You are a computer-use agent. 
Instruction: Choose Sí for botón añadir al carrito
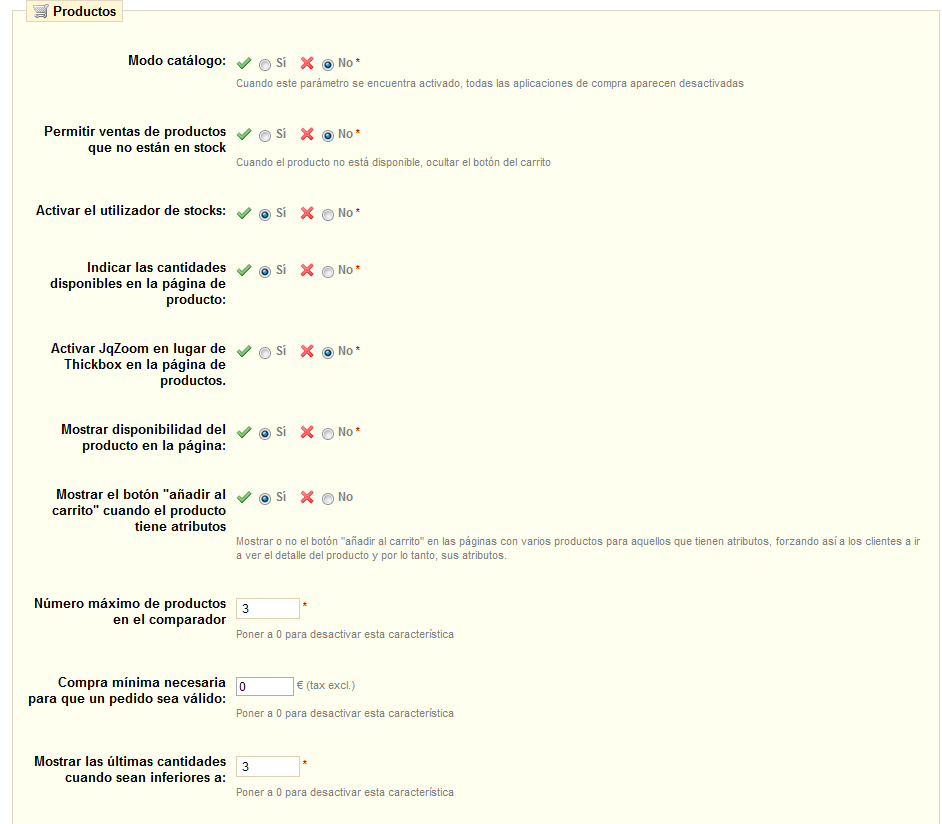265,498
